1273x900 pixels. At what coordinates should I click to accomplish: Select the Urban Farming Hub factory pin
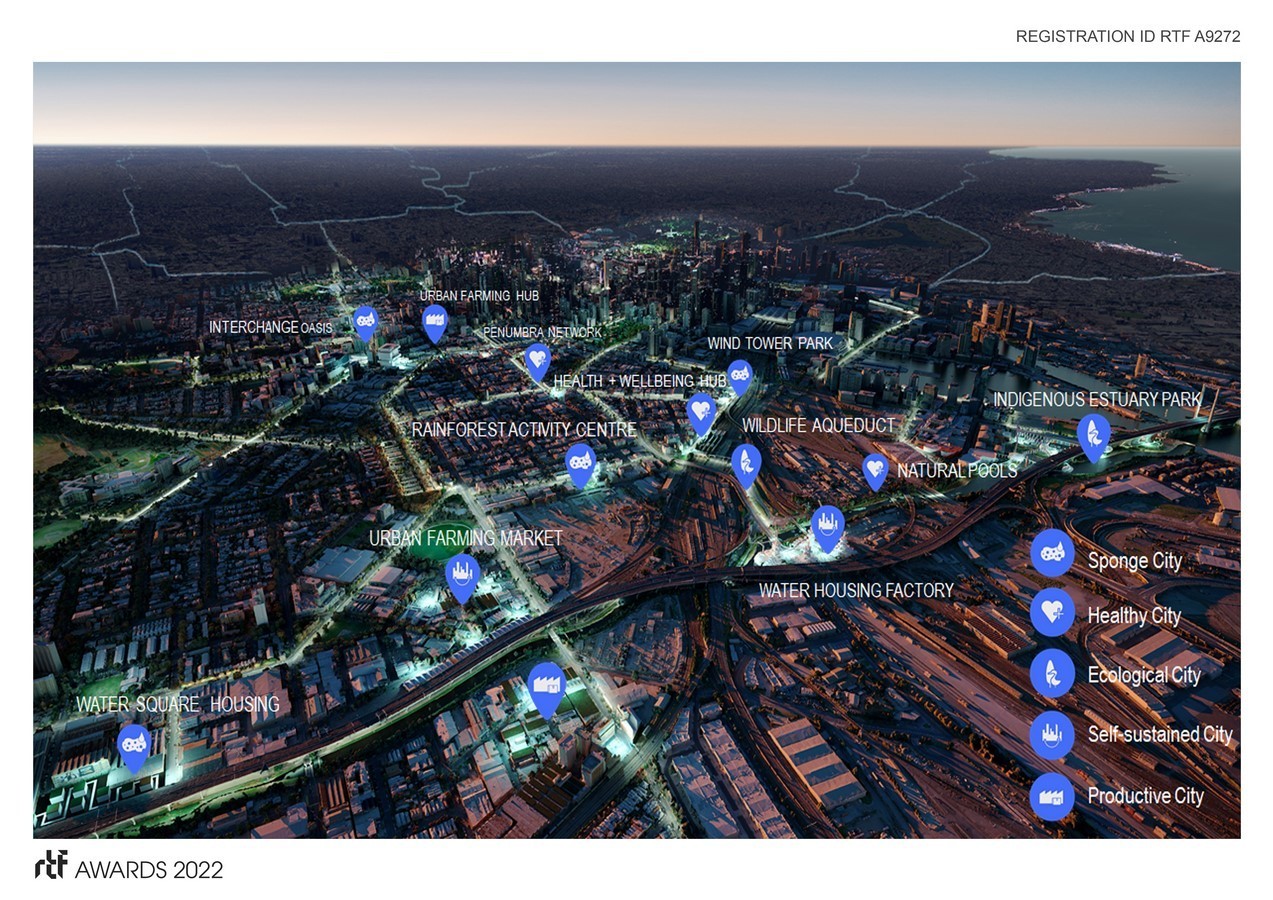point(434,321)
